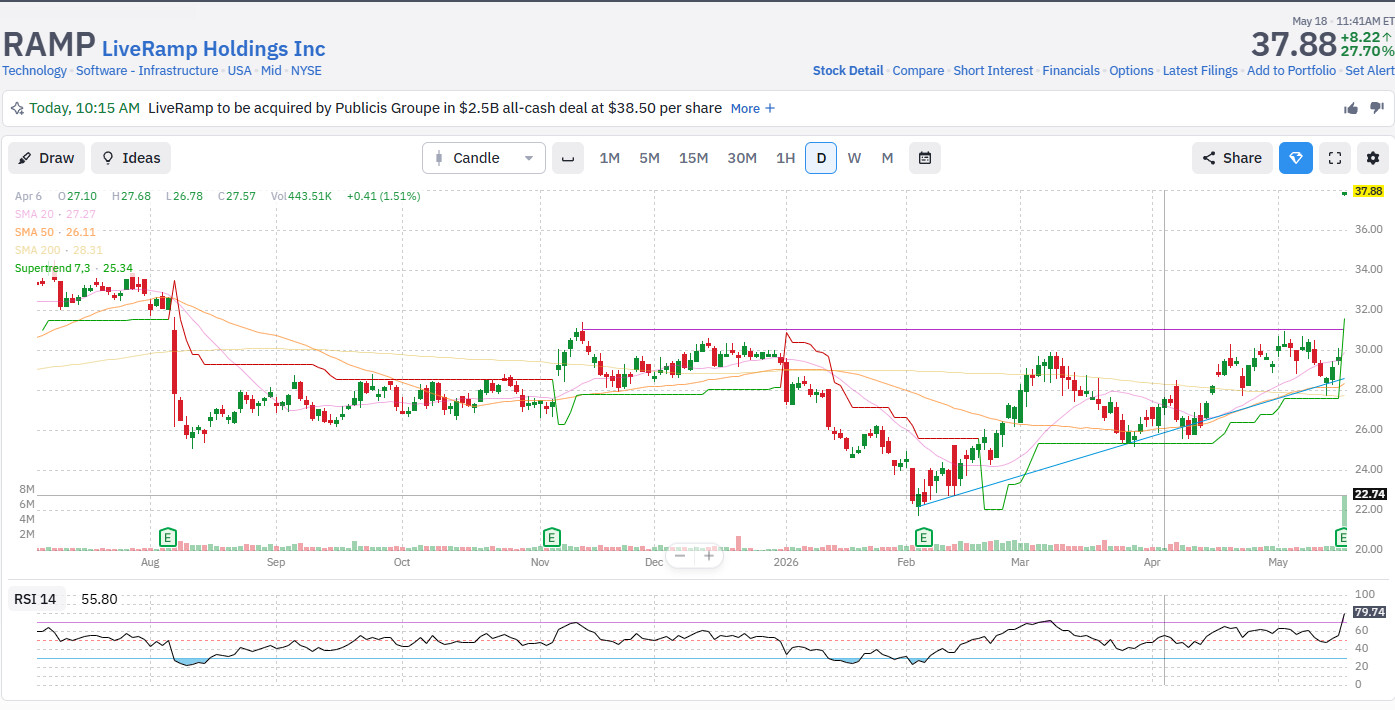
Task: Switch to the 1H timeframe
Action: 786,158
